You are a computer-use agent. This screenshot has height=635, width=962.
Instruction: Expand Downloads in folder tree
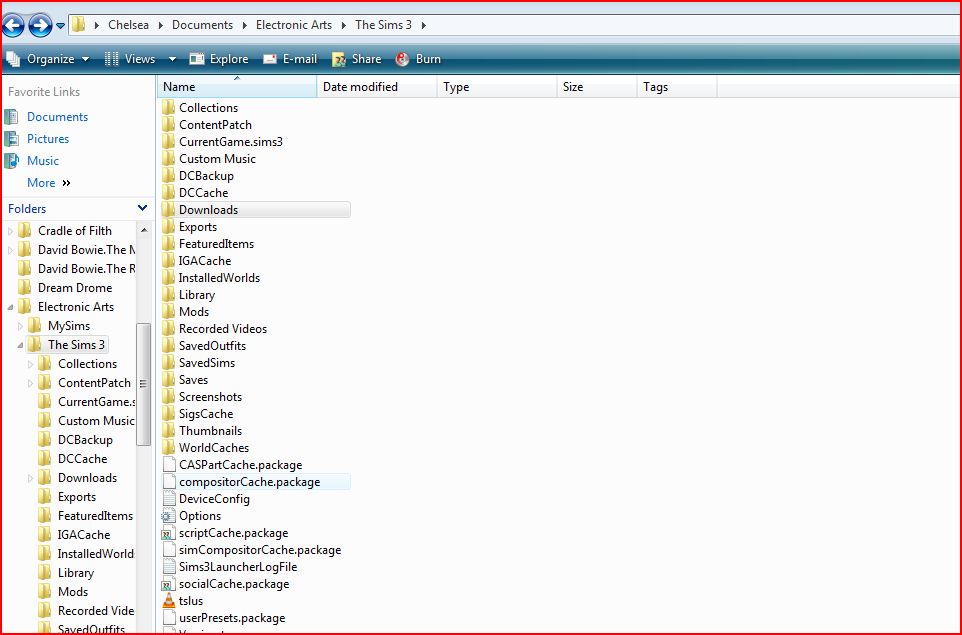(30, 478)
